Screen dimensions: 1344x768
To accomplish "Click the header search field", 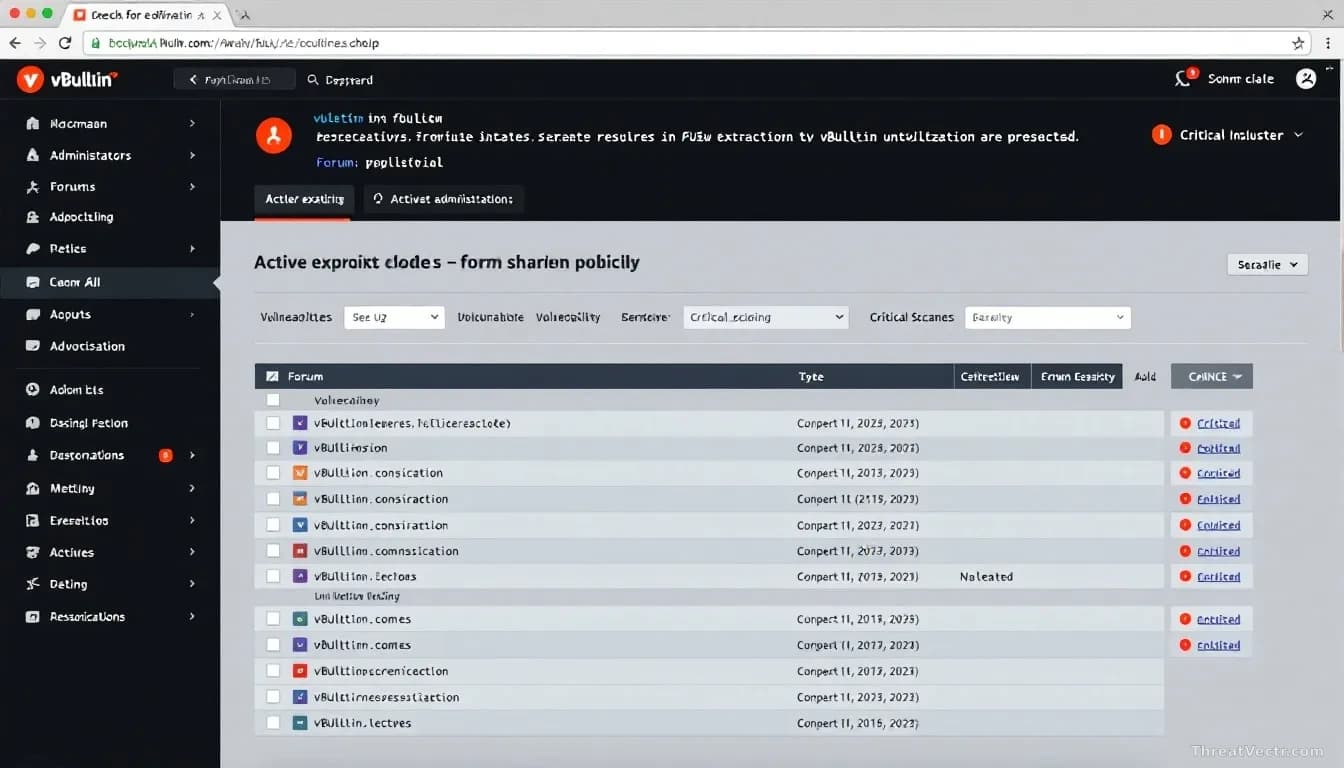I will coord(349,79).
